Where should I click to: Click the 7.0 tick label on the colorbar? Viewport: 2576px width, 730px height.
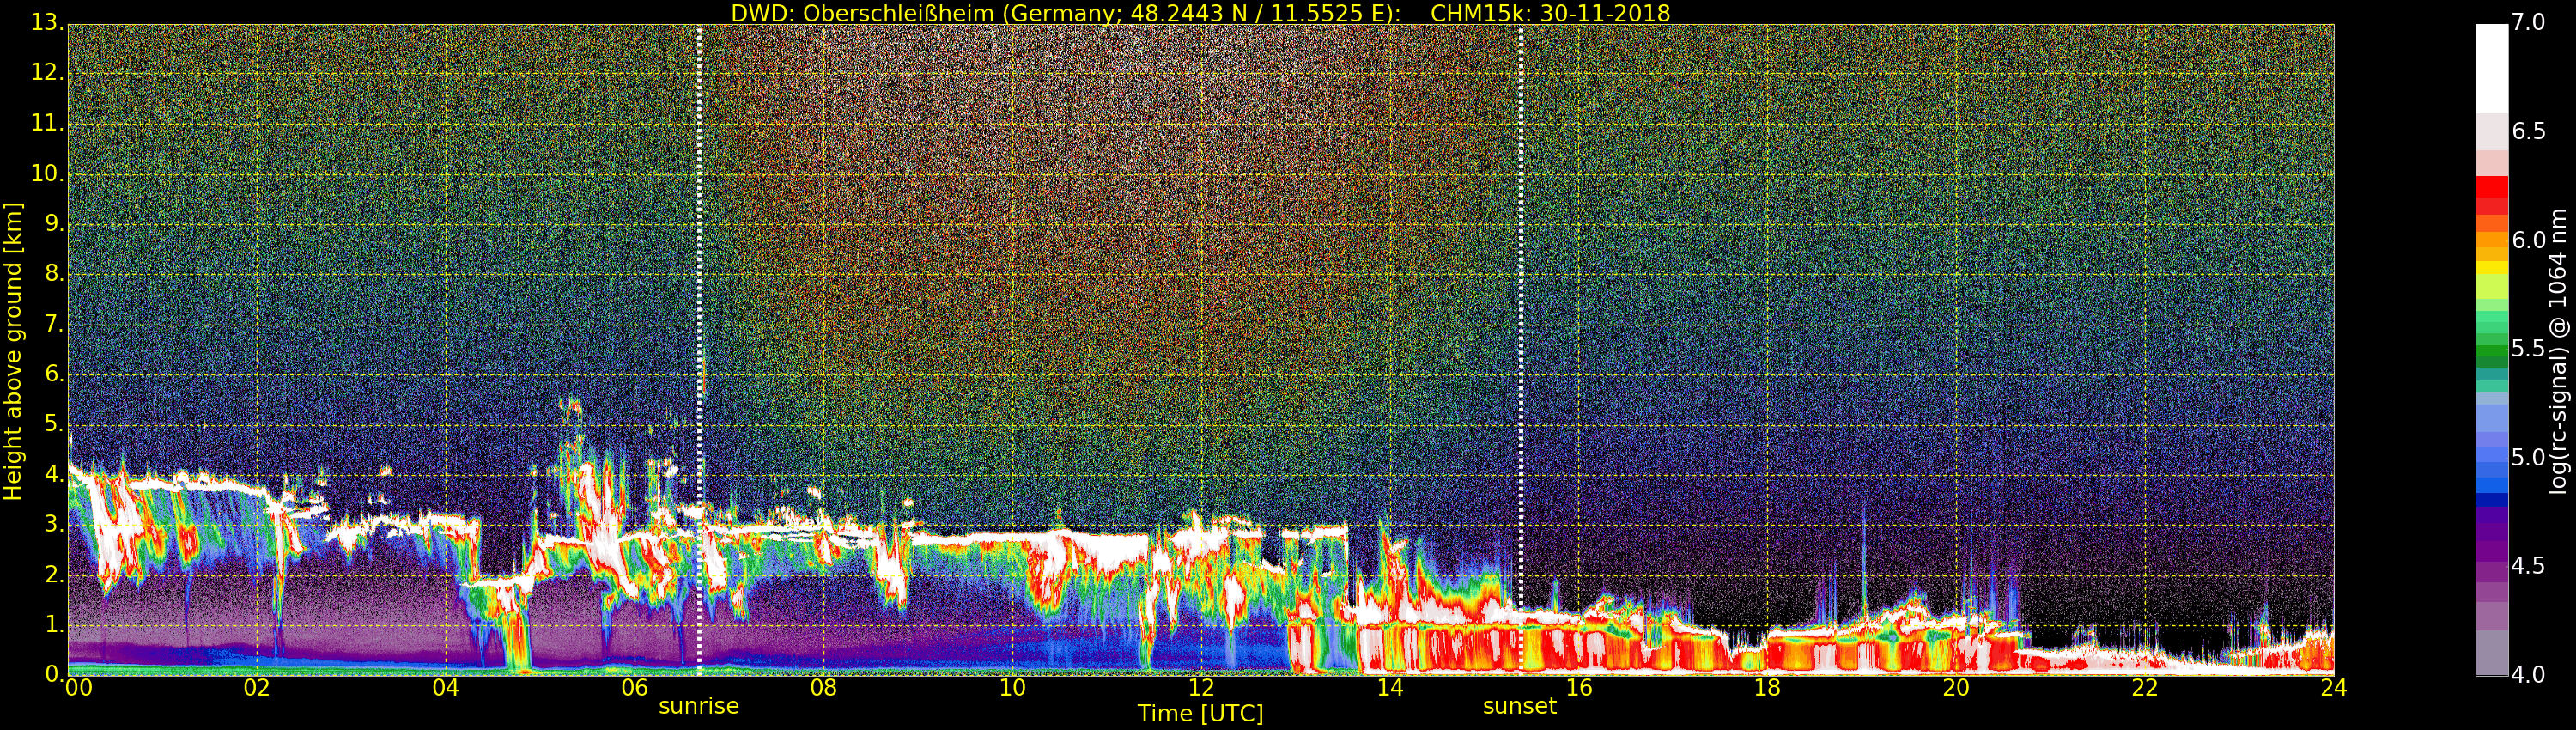coord(2529,22)
